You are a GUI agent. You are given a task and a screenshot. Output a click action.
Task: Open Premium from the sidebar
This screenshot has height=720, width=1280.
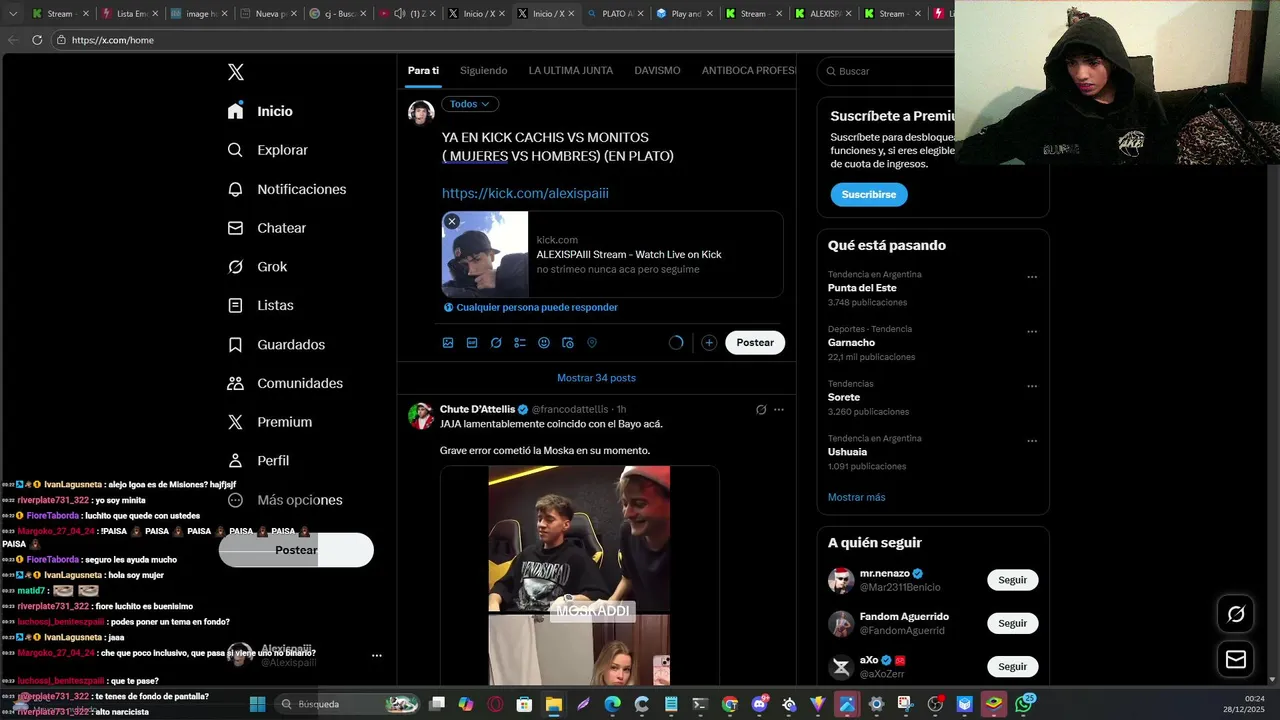269,422
